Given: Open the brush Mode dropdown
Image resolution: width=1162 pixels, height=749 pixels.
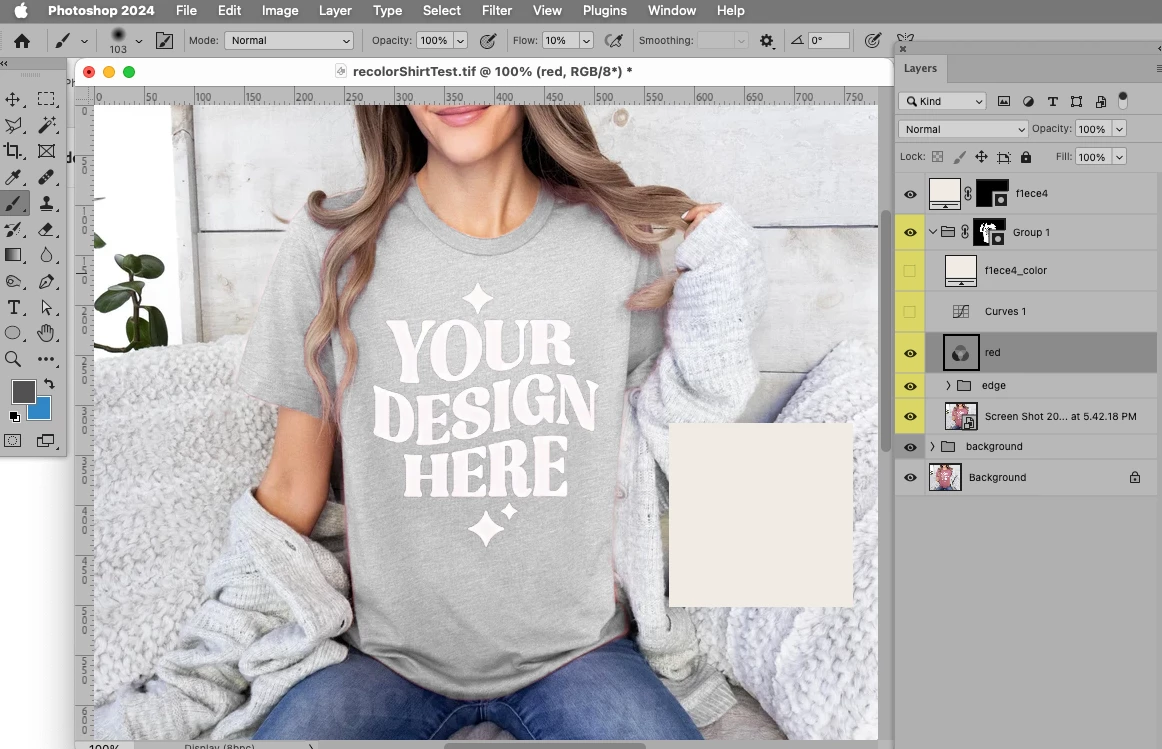Looking at the screenshot, I should pos(290,41).
